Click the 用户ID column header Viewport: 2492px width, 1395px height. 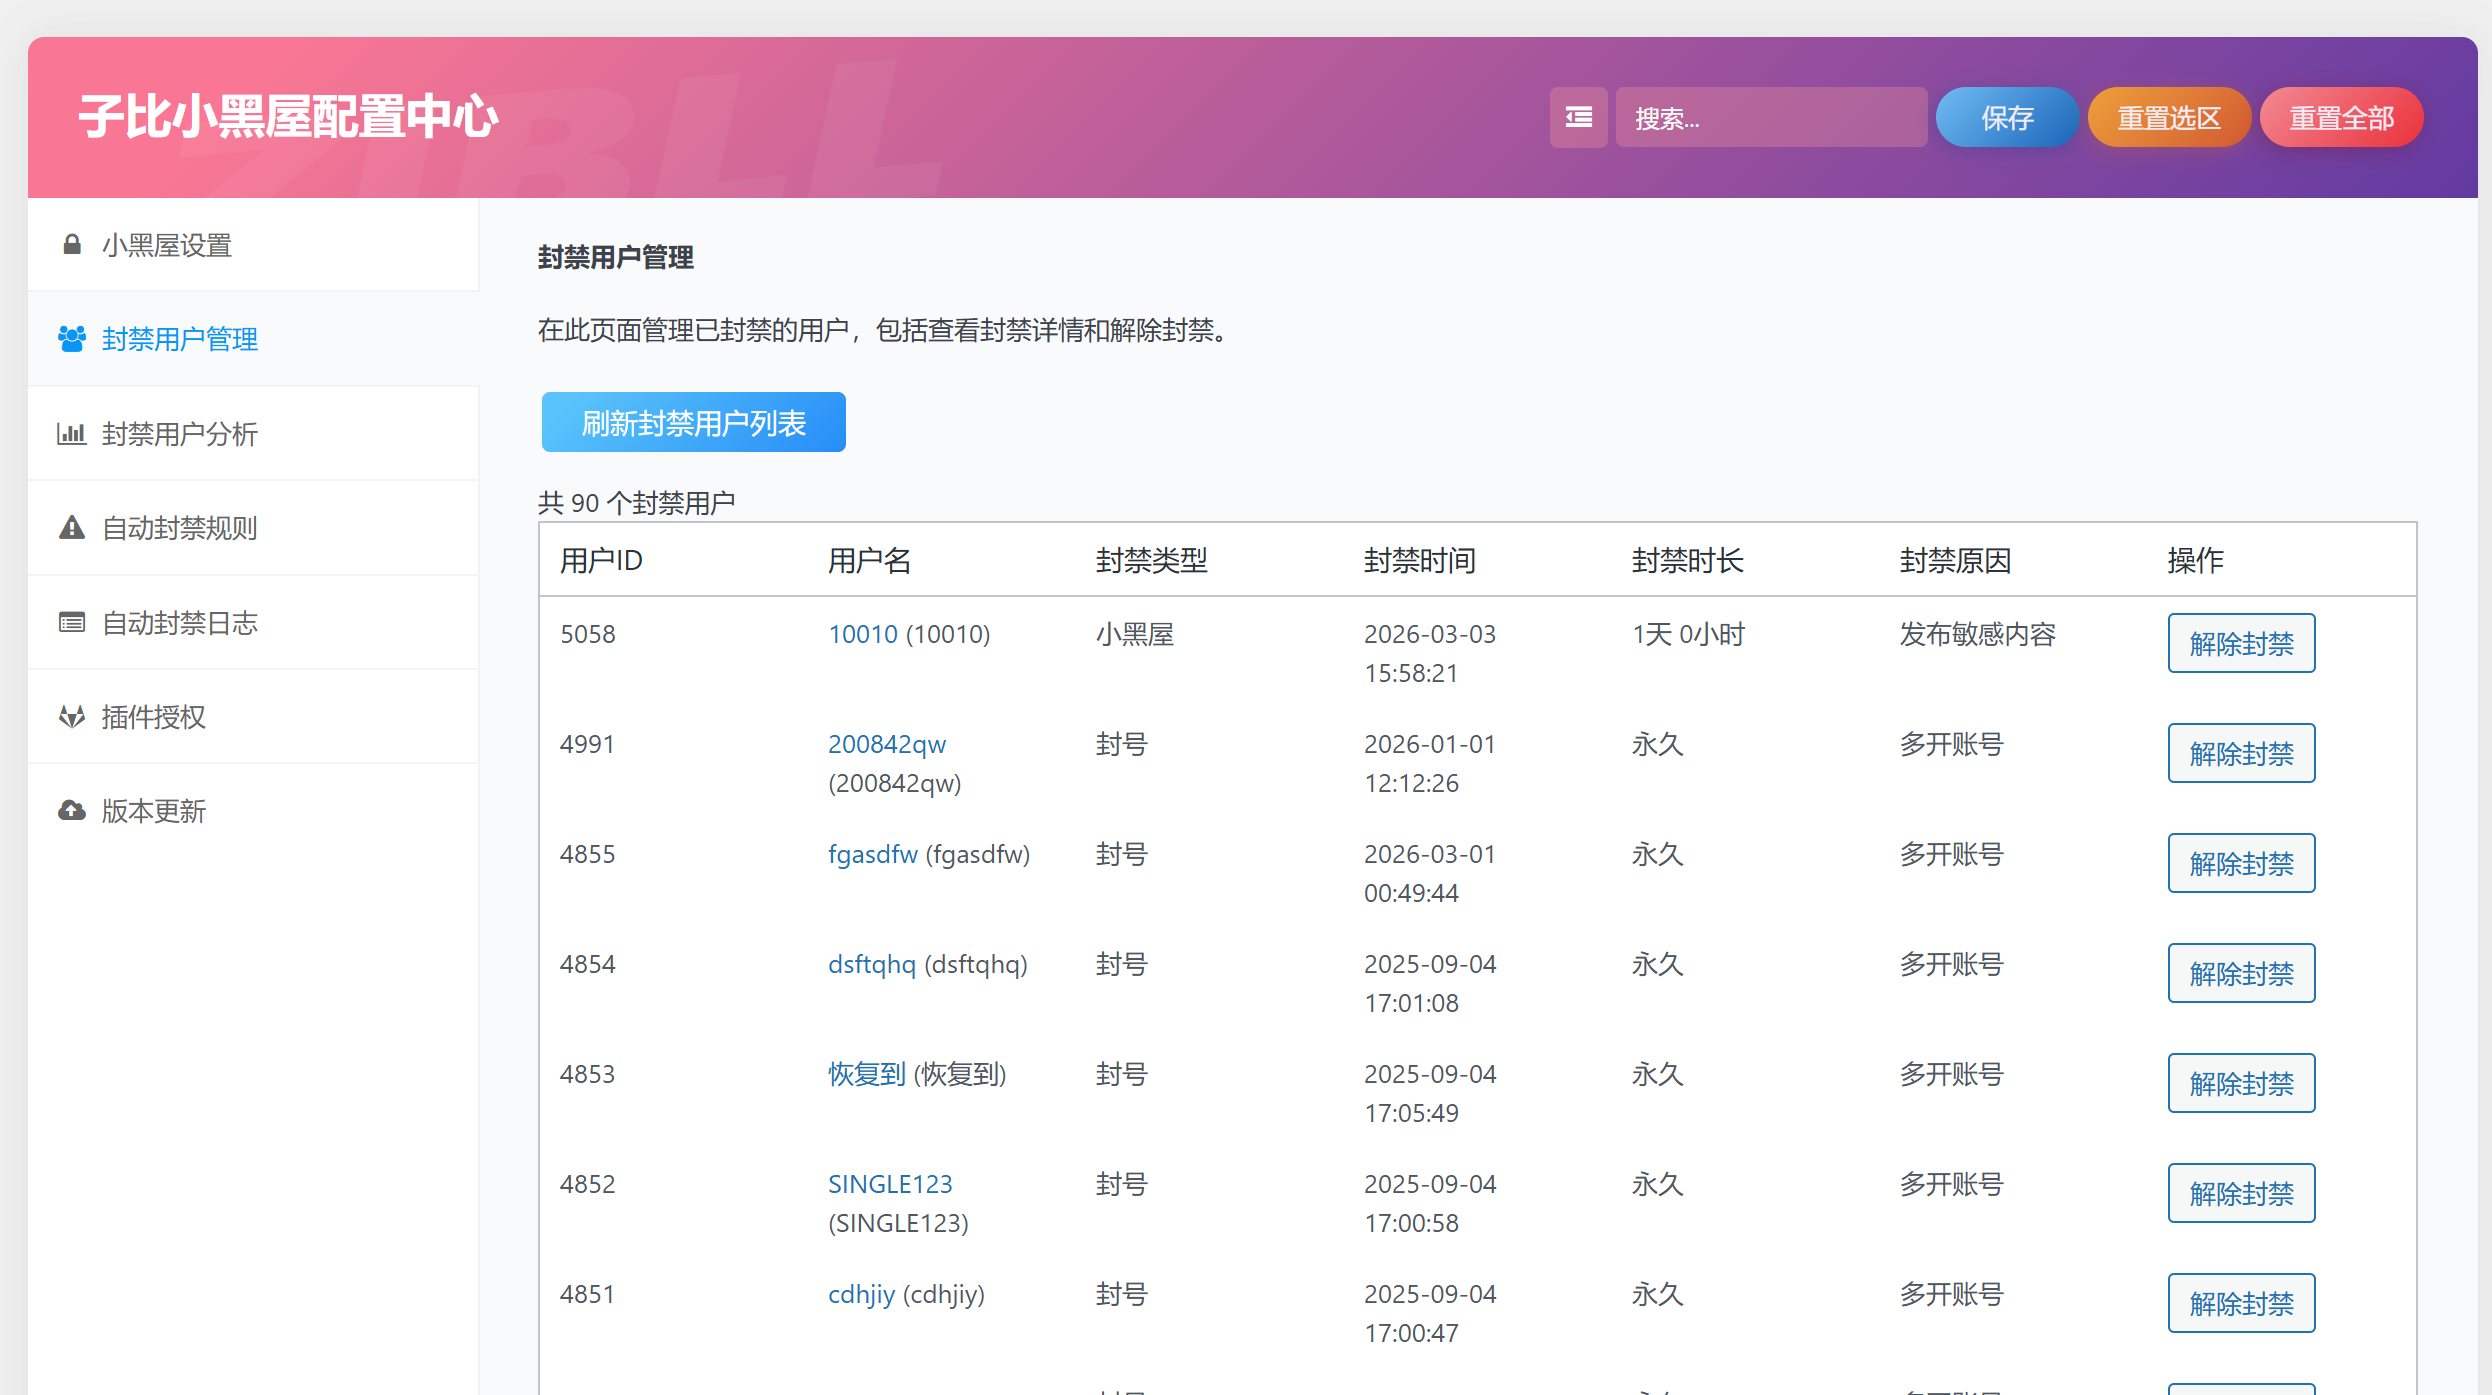tap(601, 561)
